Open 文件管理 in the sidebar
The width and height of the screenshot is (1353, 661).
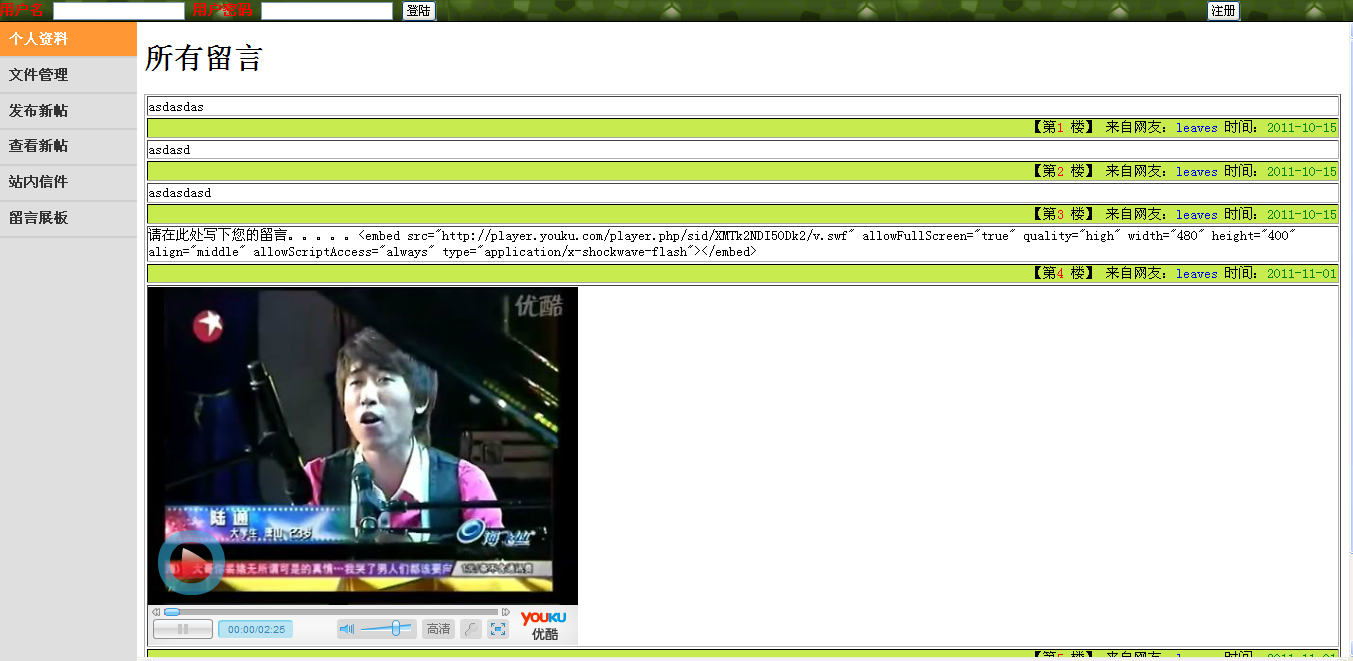click(x=68, y=75)
